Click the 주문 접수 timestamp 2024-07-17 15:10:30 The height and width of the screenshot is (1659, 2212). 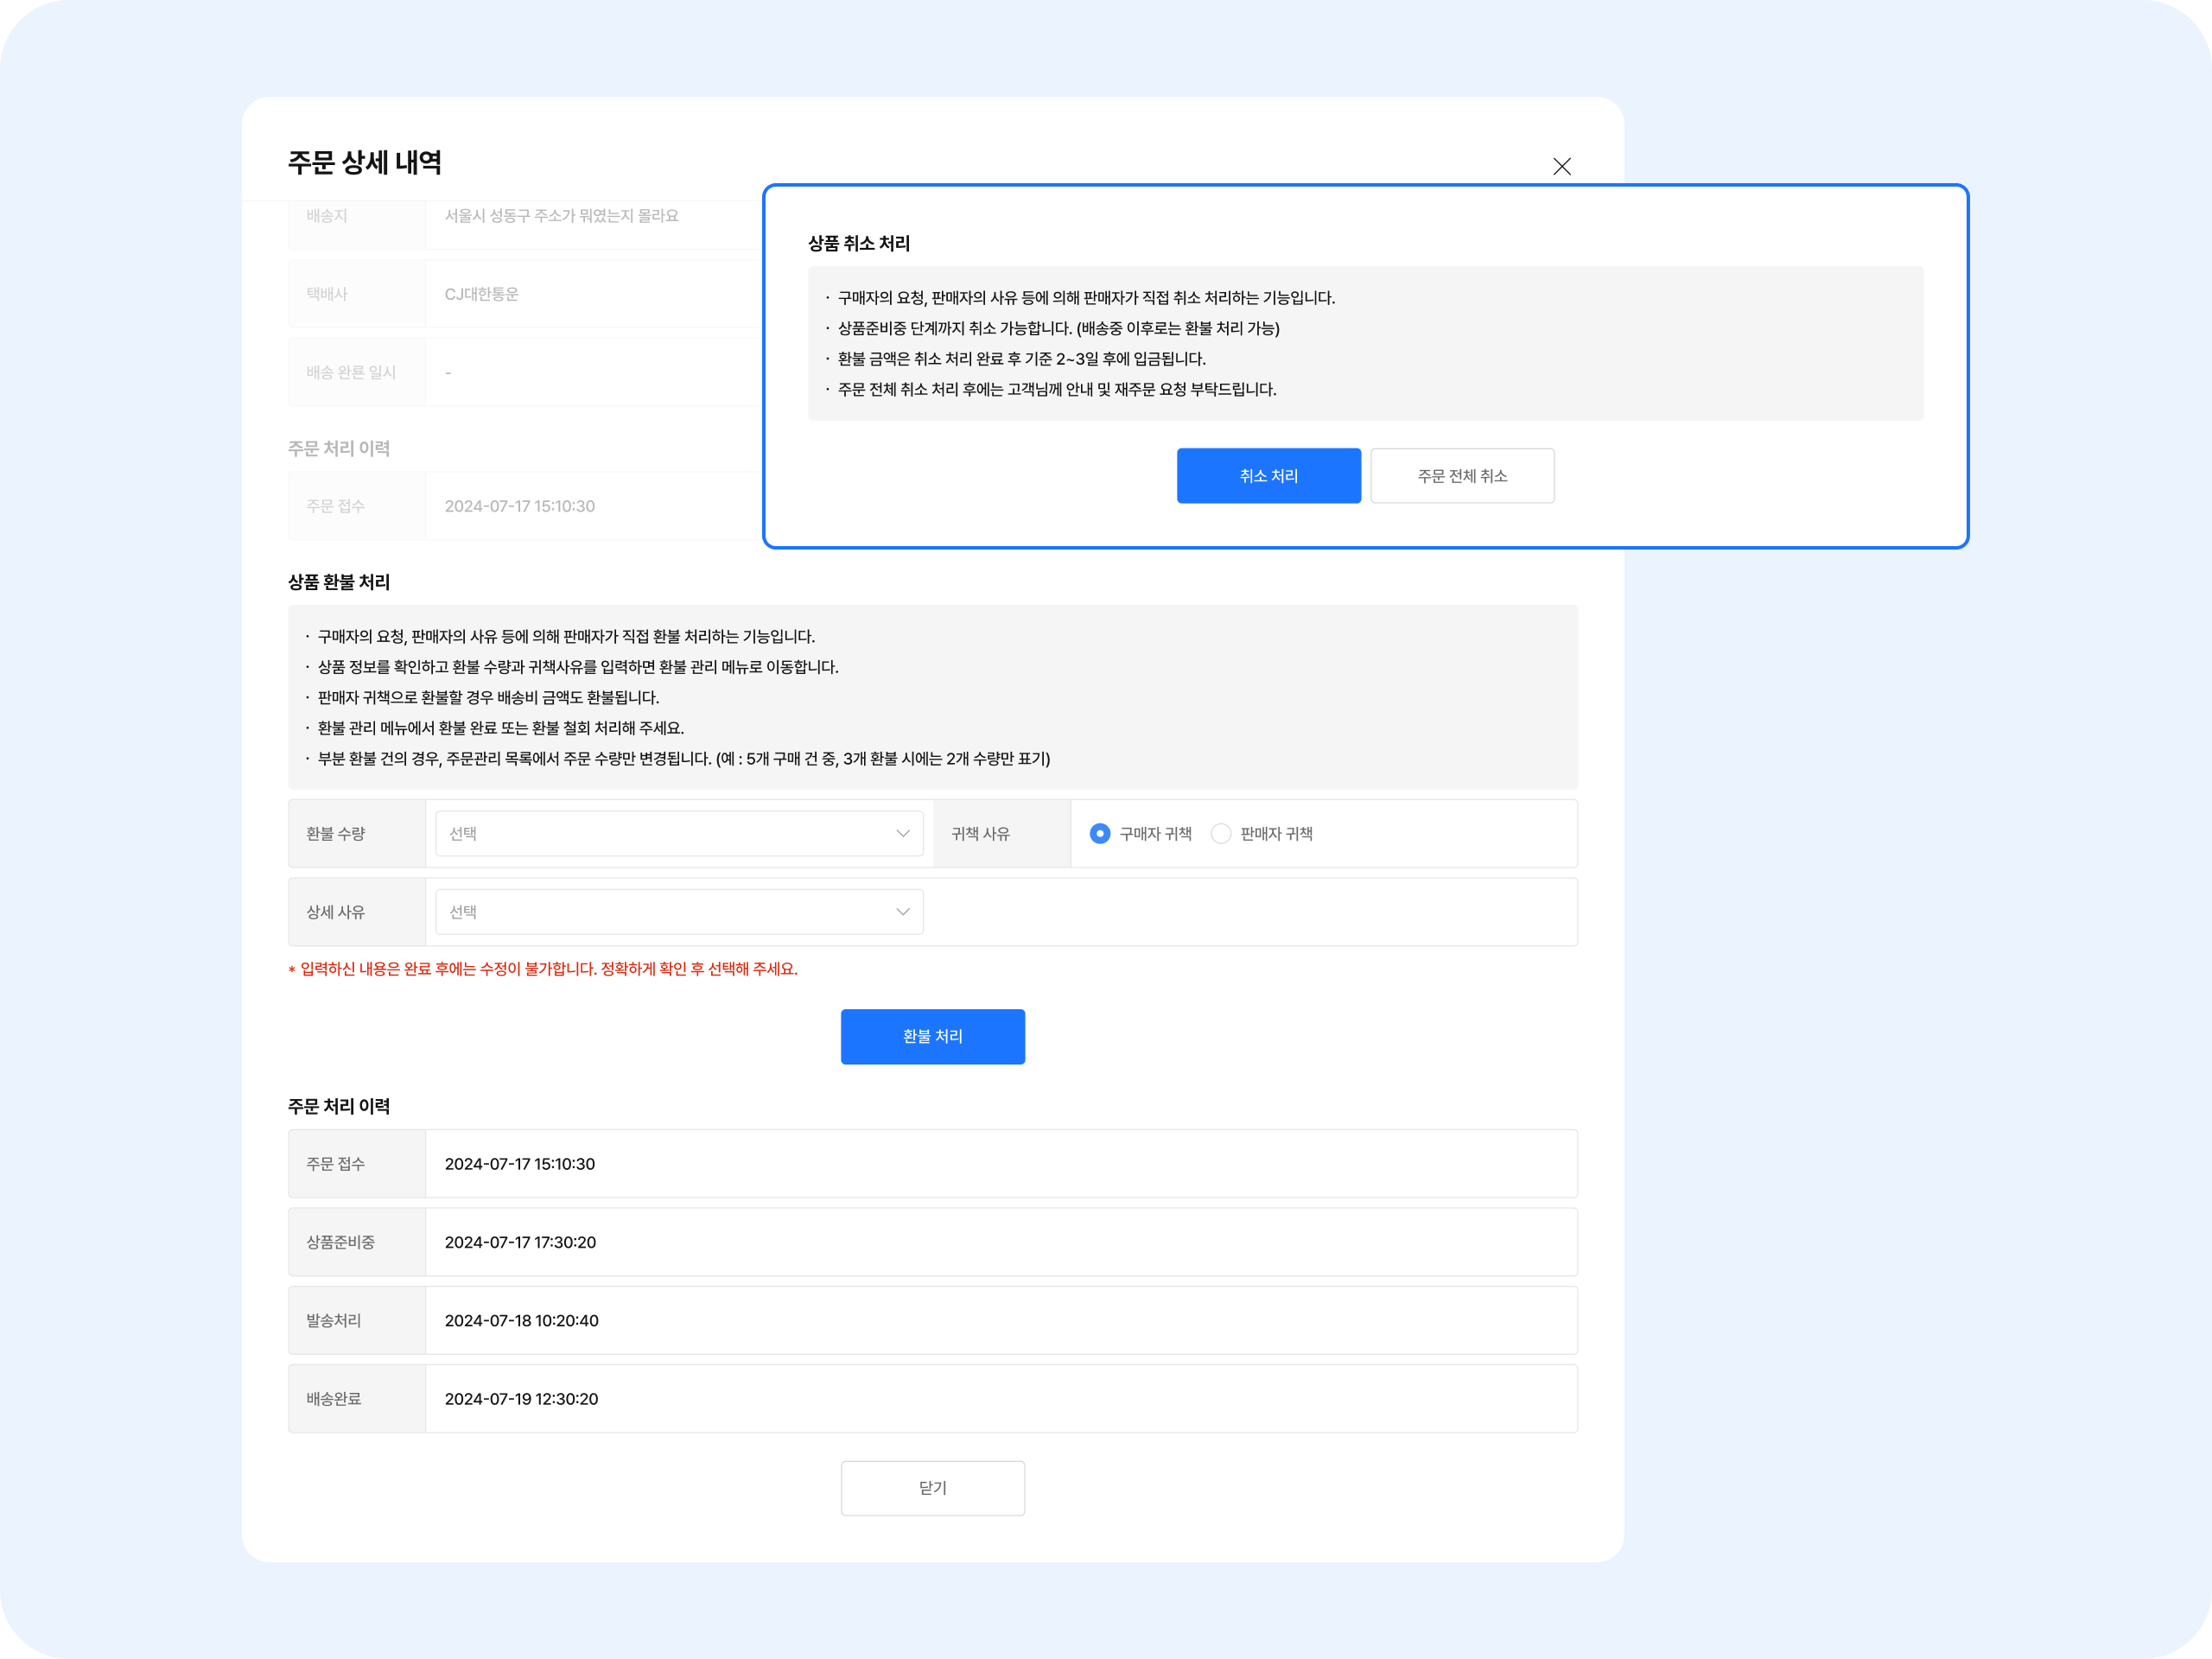tap(520, 1164)
